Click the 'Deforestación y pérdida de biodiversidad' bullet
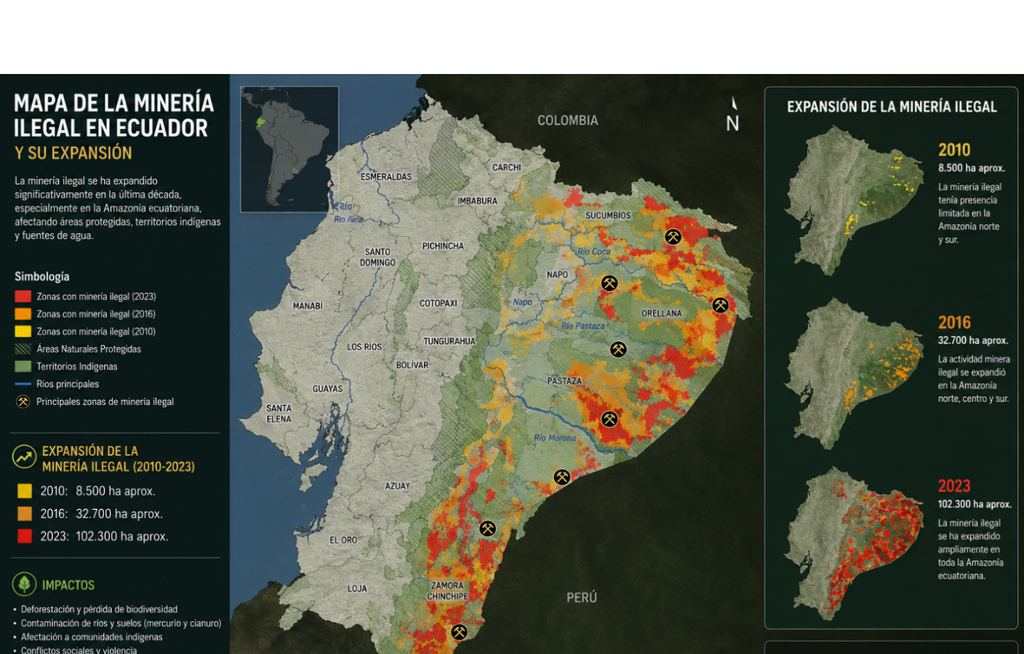1024x654 pixels. pyautogui.click(x=99, y=609)
